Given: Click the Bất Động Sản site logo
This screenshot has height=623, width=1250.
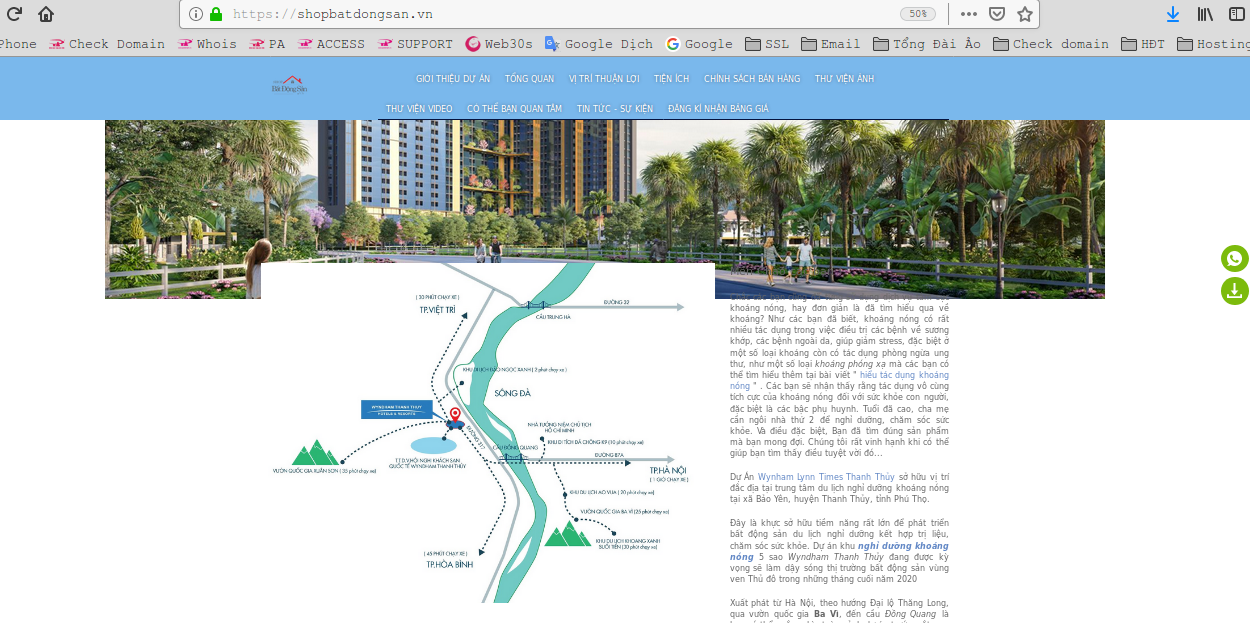Looking at the screenshot, I should pyautogui.click(x=289, y=84).
